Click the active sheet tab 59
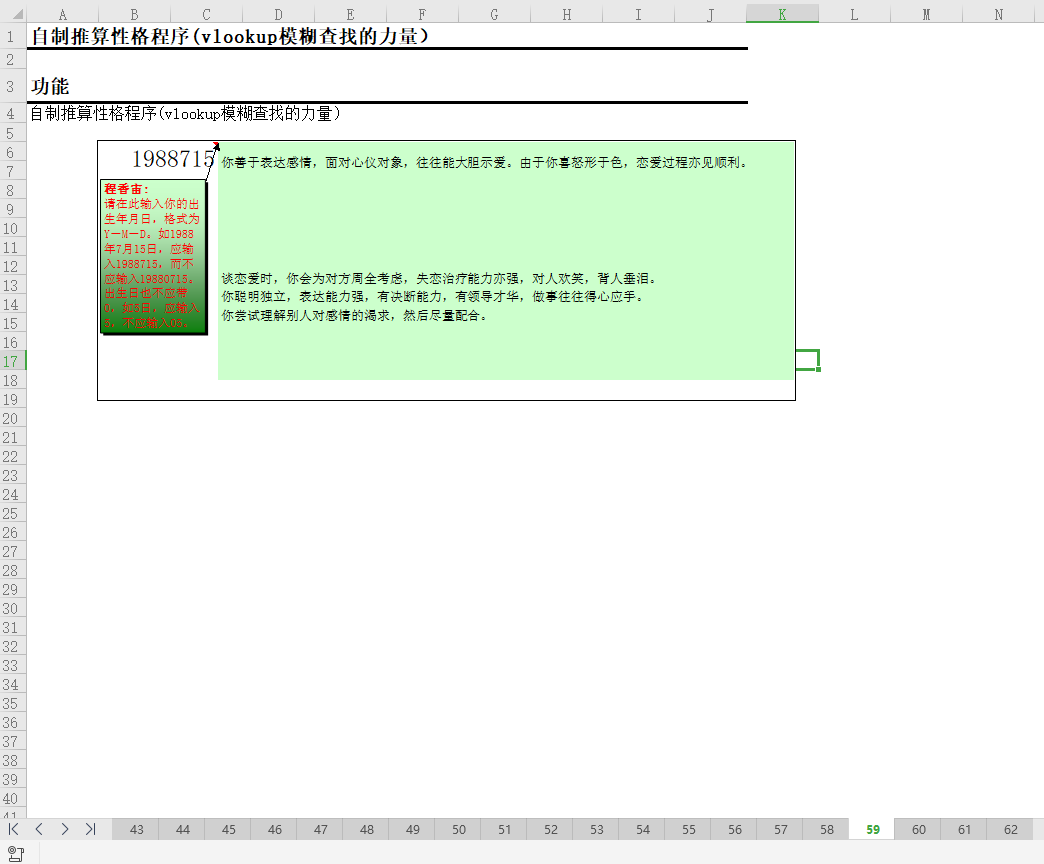The image size is (1044, 864). coord(872,829)
